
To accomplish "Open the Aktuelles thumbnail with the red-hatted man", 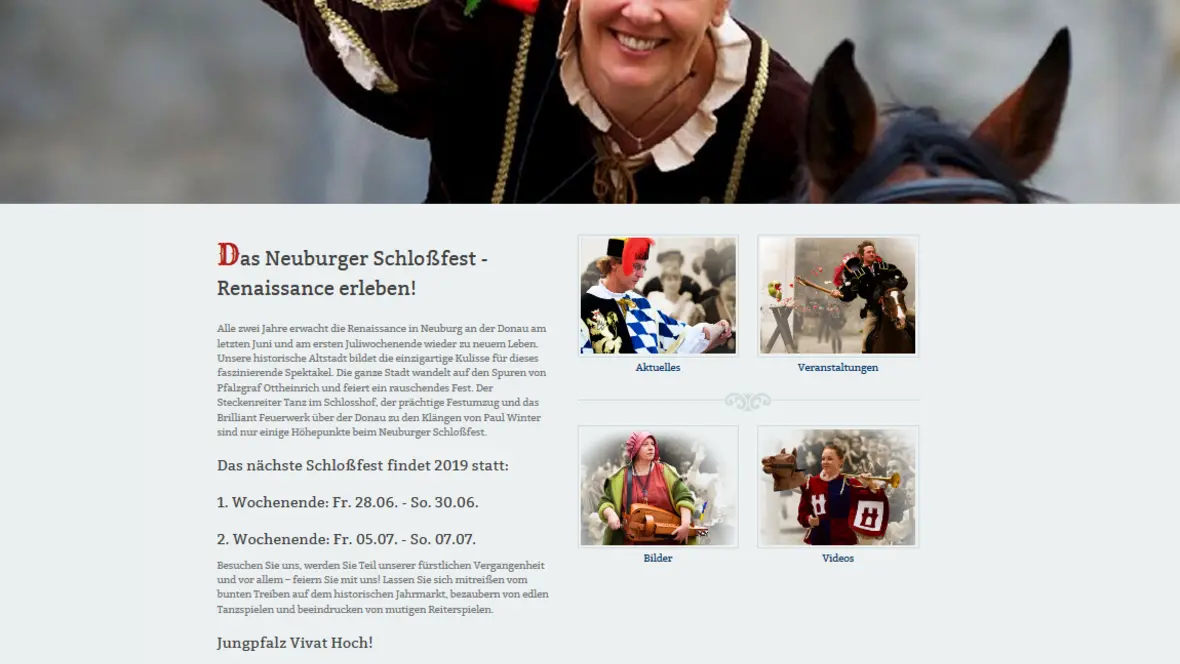I will pyautogui.click(x=658, y=295).
